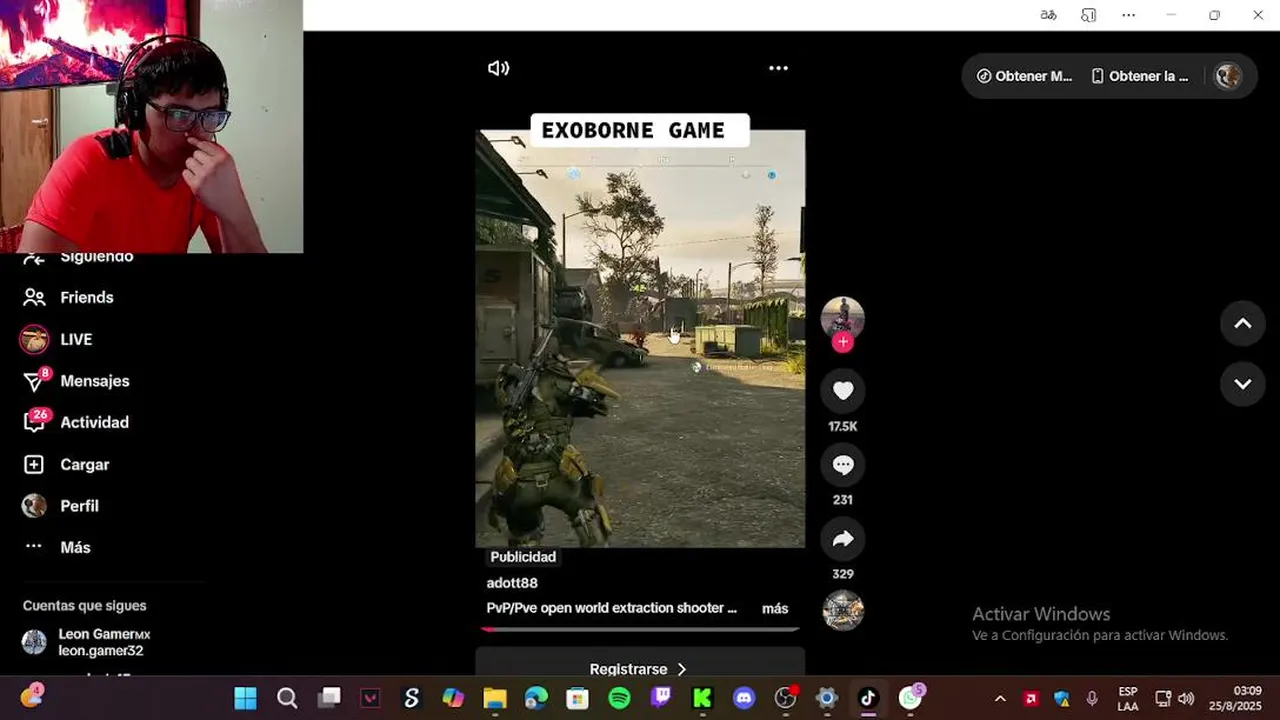Screen dimensions: 1280x720
Task: Open the three-dot video options menu
Action: pos(778,68)
